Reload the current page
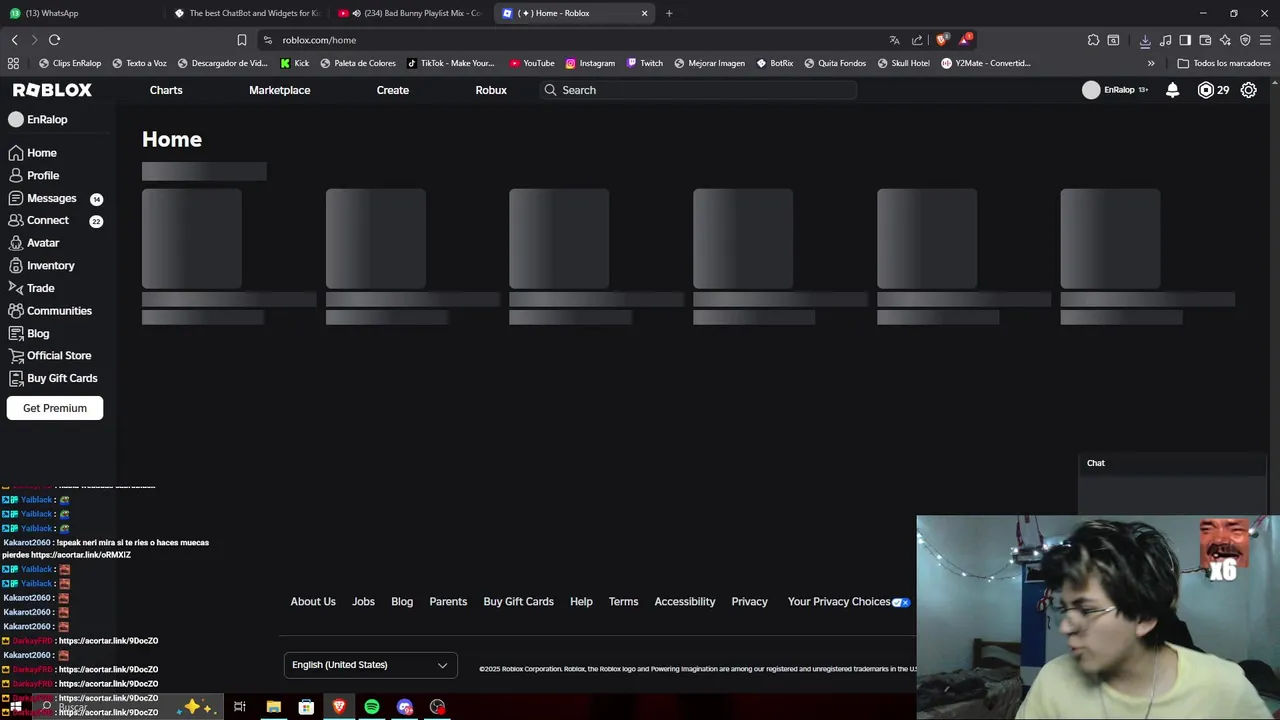 pyautogui.click(x=54, y=40)
